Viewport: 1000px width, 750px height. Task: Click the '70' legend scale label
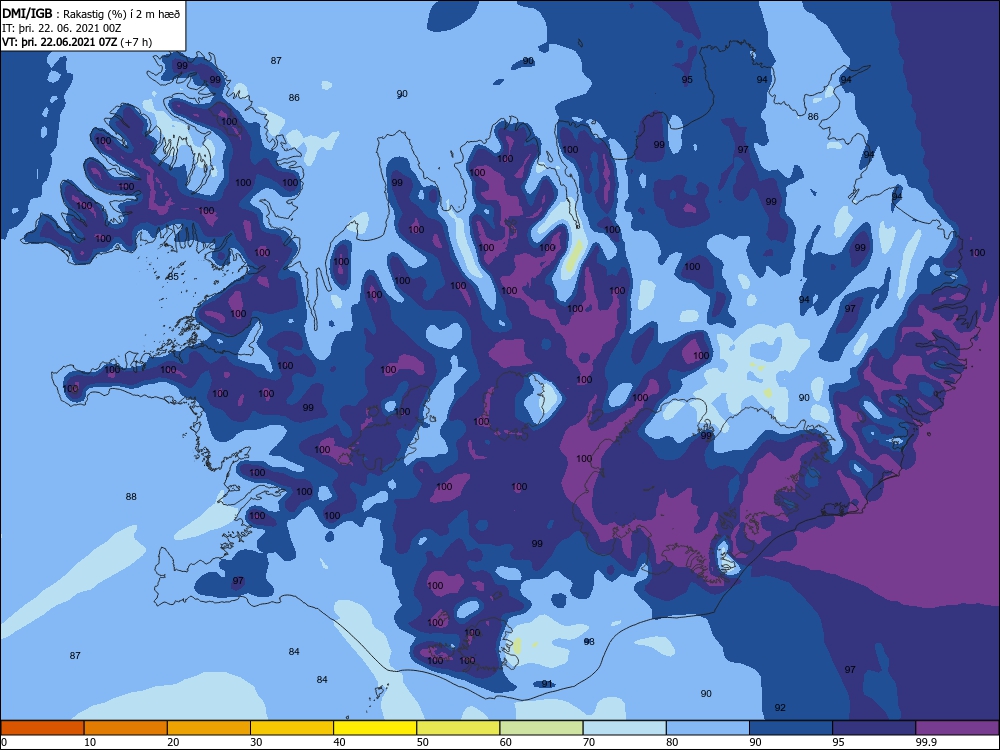(x=589, y=742)
